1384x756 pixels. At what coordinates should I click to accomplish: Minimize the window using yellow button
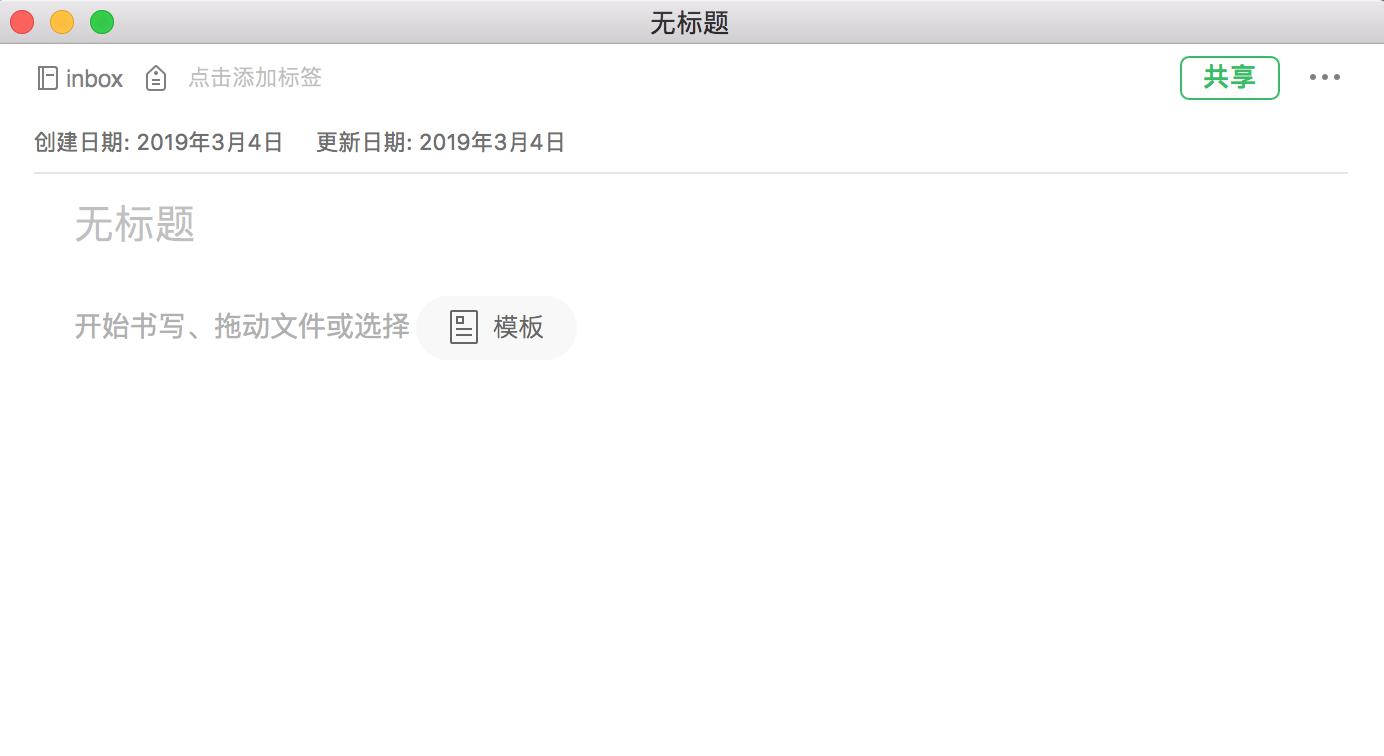pyautogui.click(x=62, y=22)
